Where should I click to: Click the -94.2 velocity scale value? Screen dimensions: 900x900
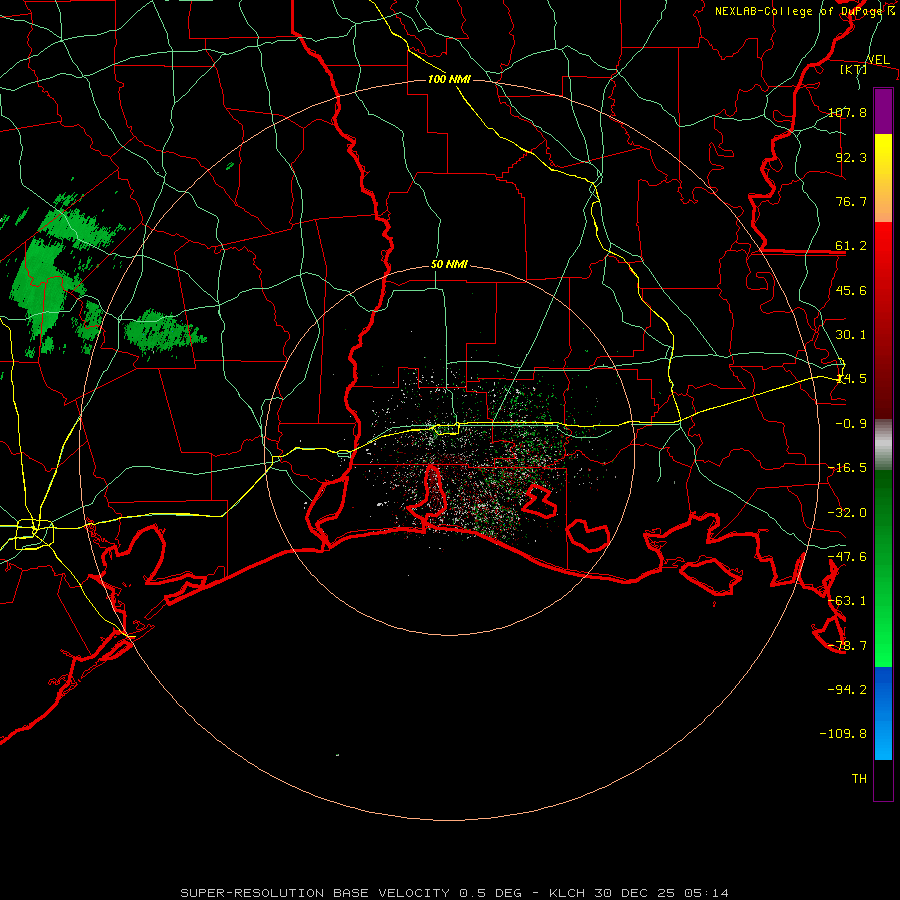tap(847, 690)
